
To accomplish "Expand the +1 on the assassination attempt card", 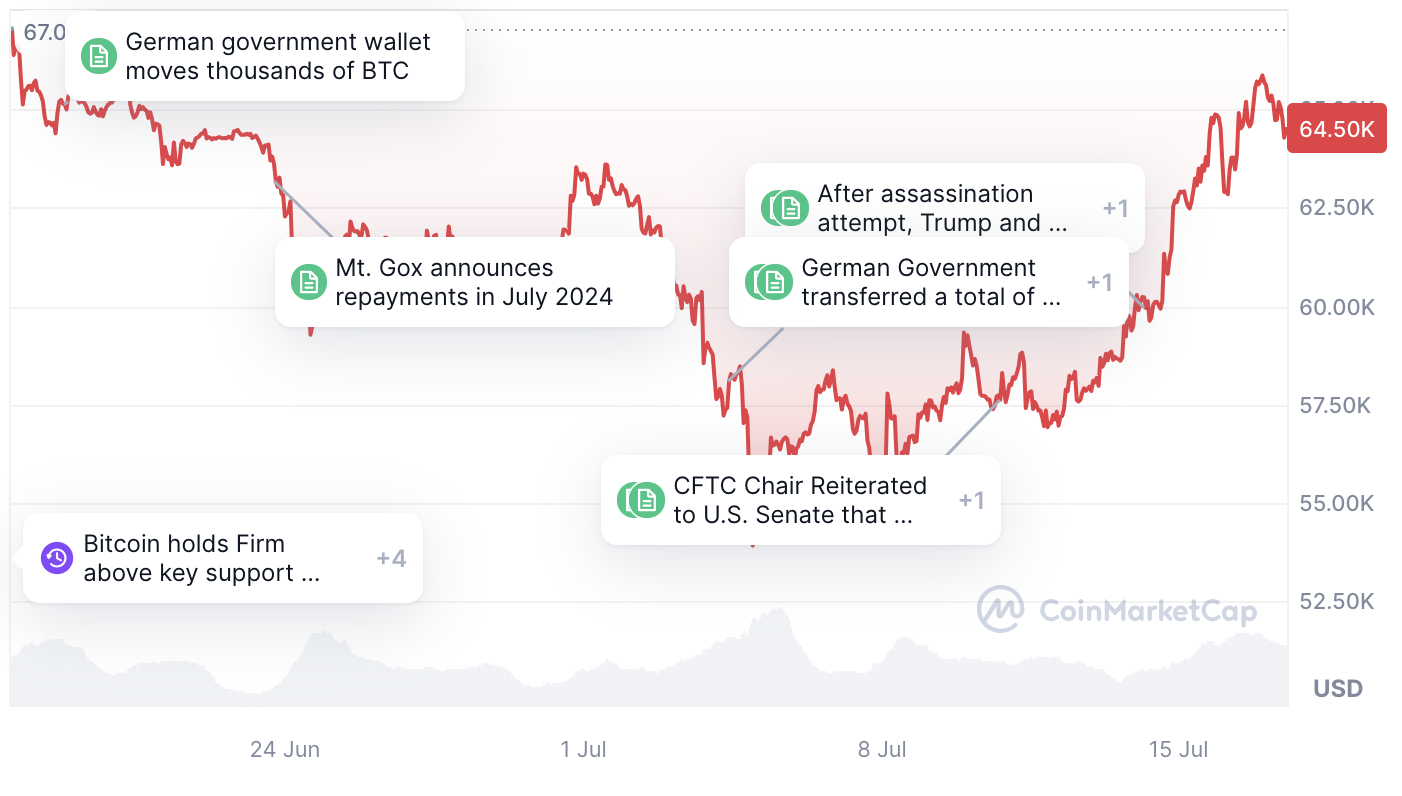I will 1115,208.
